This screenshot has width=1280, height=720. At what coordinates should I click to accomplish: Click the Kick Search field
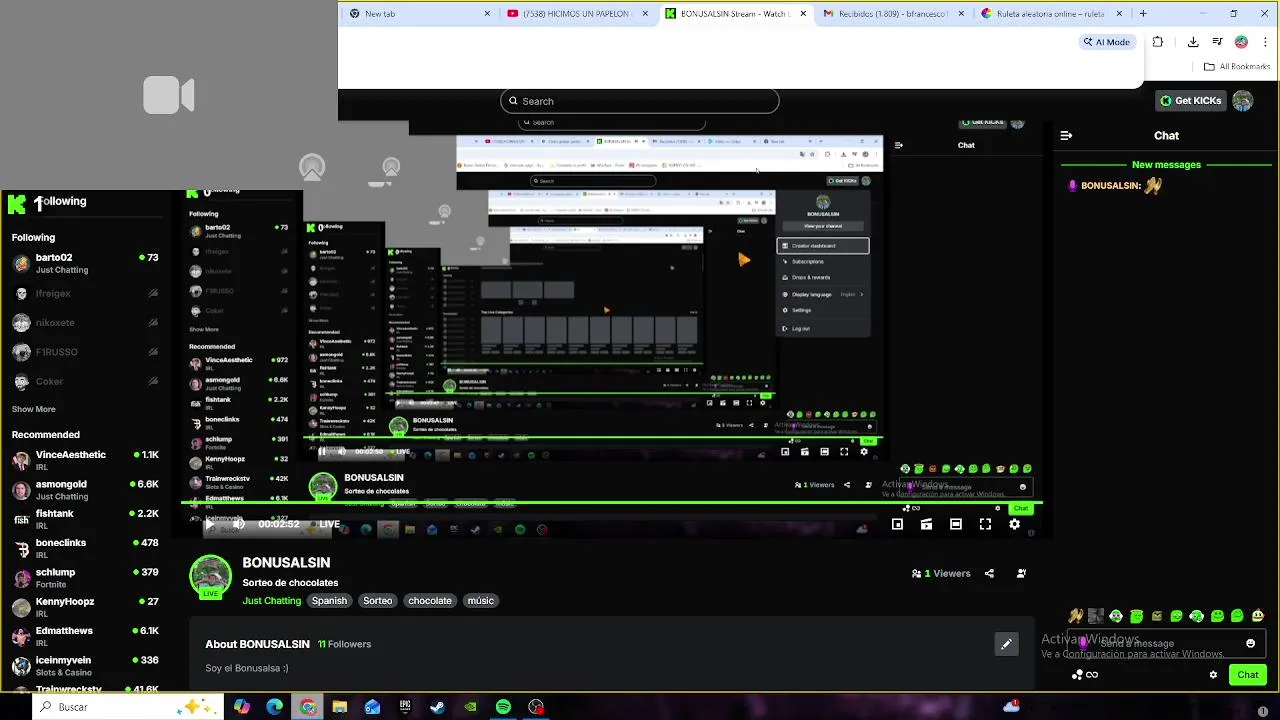coord(640,101)
